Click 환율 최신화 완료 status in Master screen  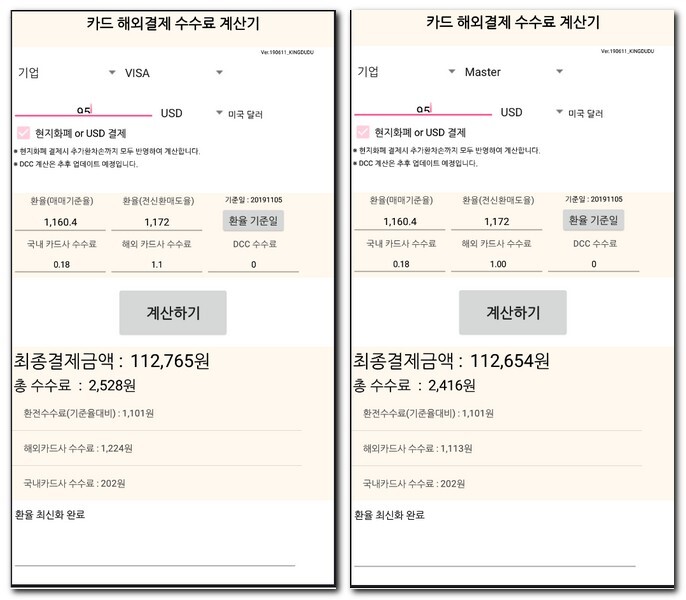[389, 515]
